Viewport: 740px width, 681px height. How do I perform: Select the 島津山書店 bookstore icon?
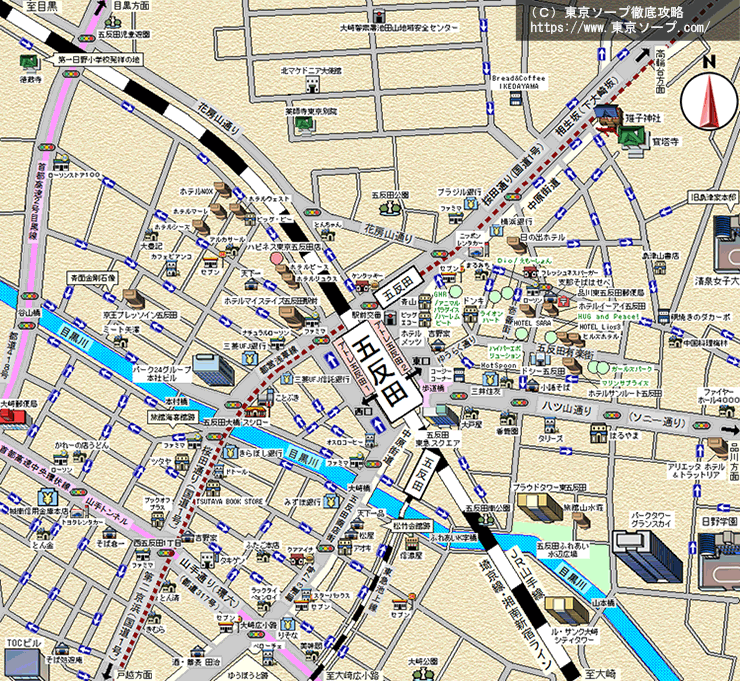660,268
